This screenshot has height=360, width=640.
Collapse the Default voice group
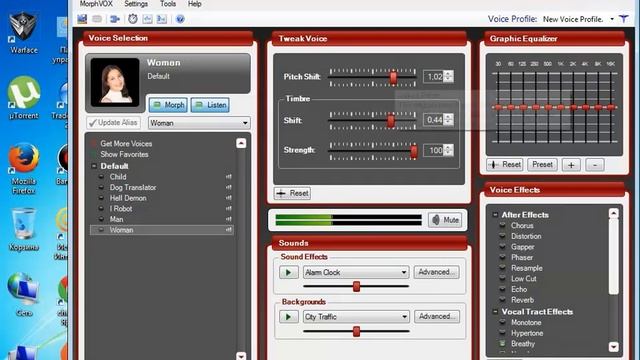coord(94,166)
